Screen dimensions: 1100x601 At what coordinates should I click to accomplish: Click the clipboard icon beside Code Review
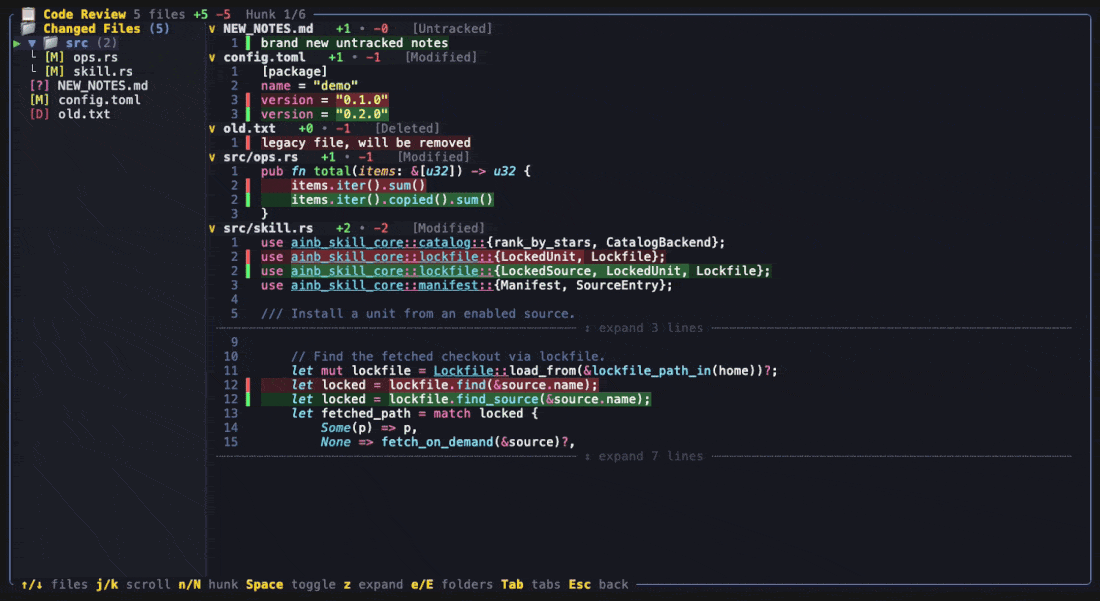(x=28, y=14)
